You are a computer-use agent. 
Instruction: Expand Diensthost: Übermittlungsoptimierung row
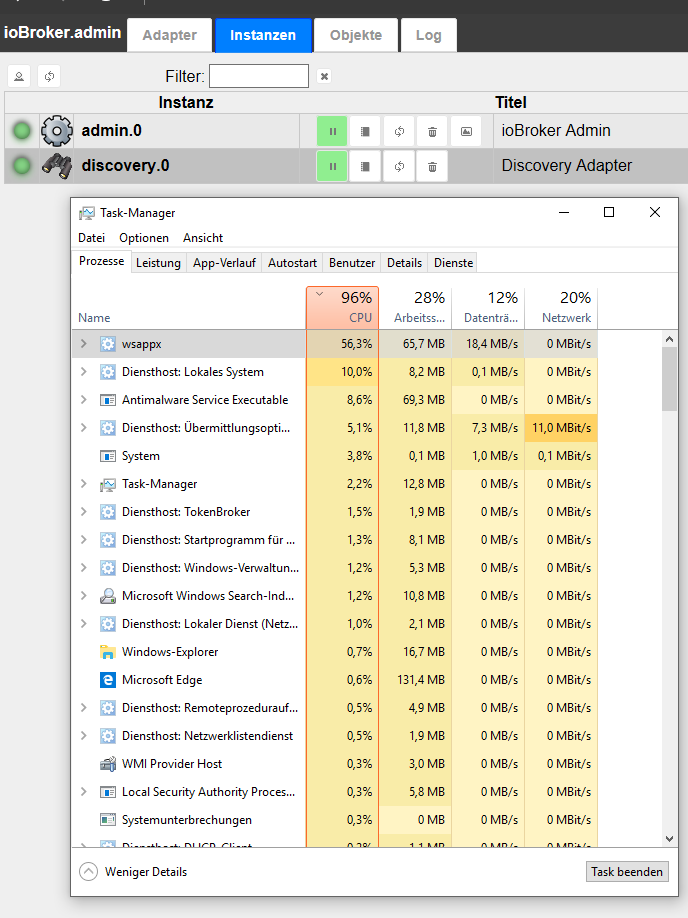84,428
